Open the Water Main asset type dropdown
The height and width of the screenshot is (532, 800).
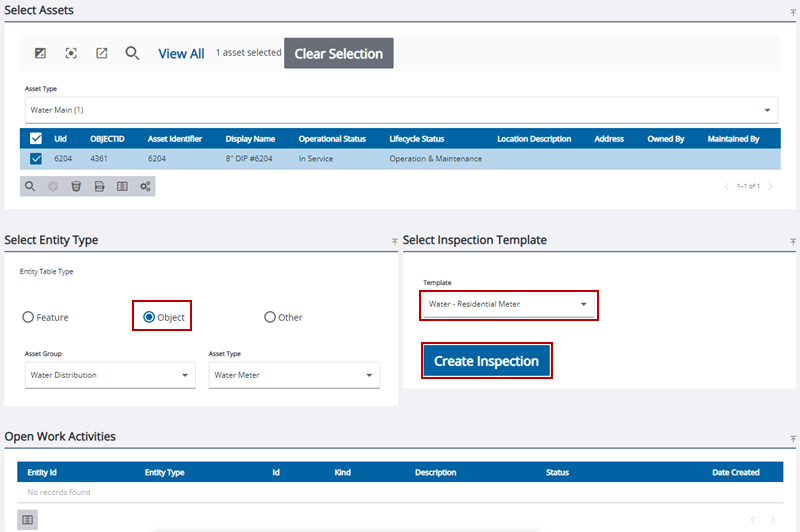(x=767, y=109)
